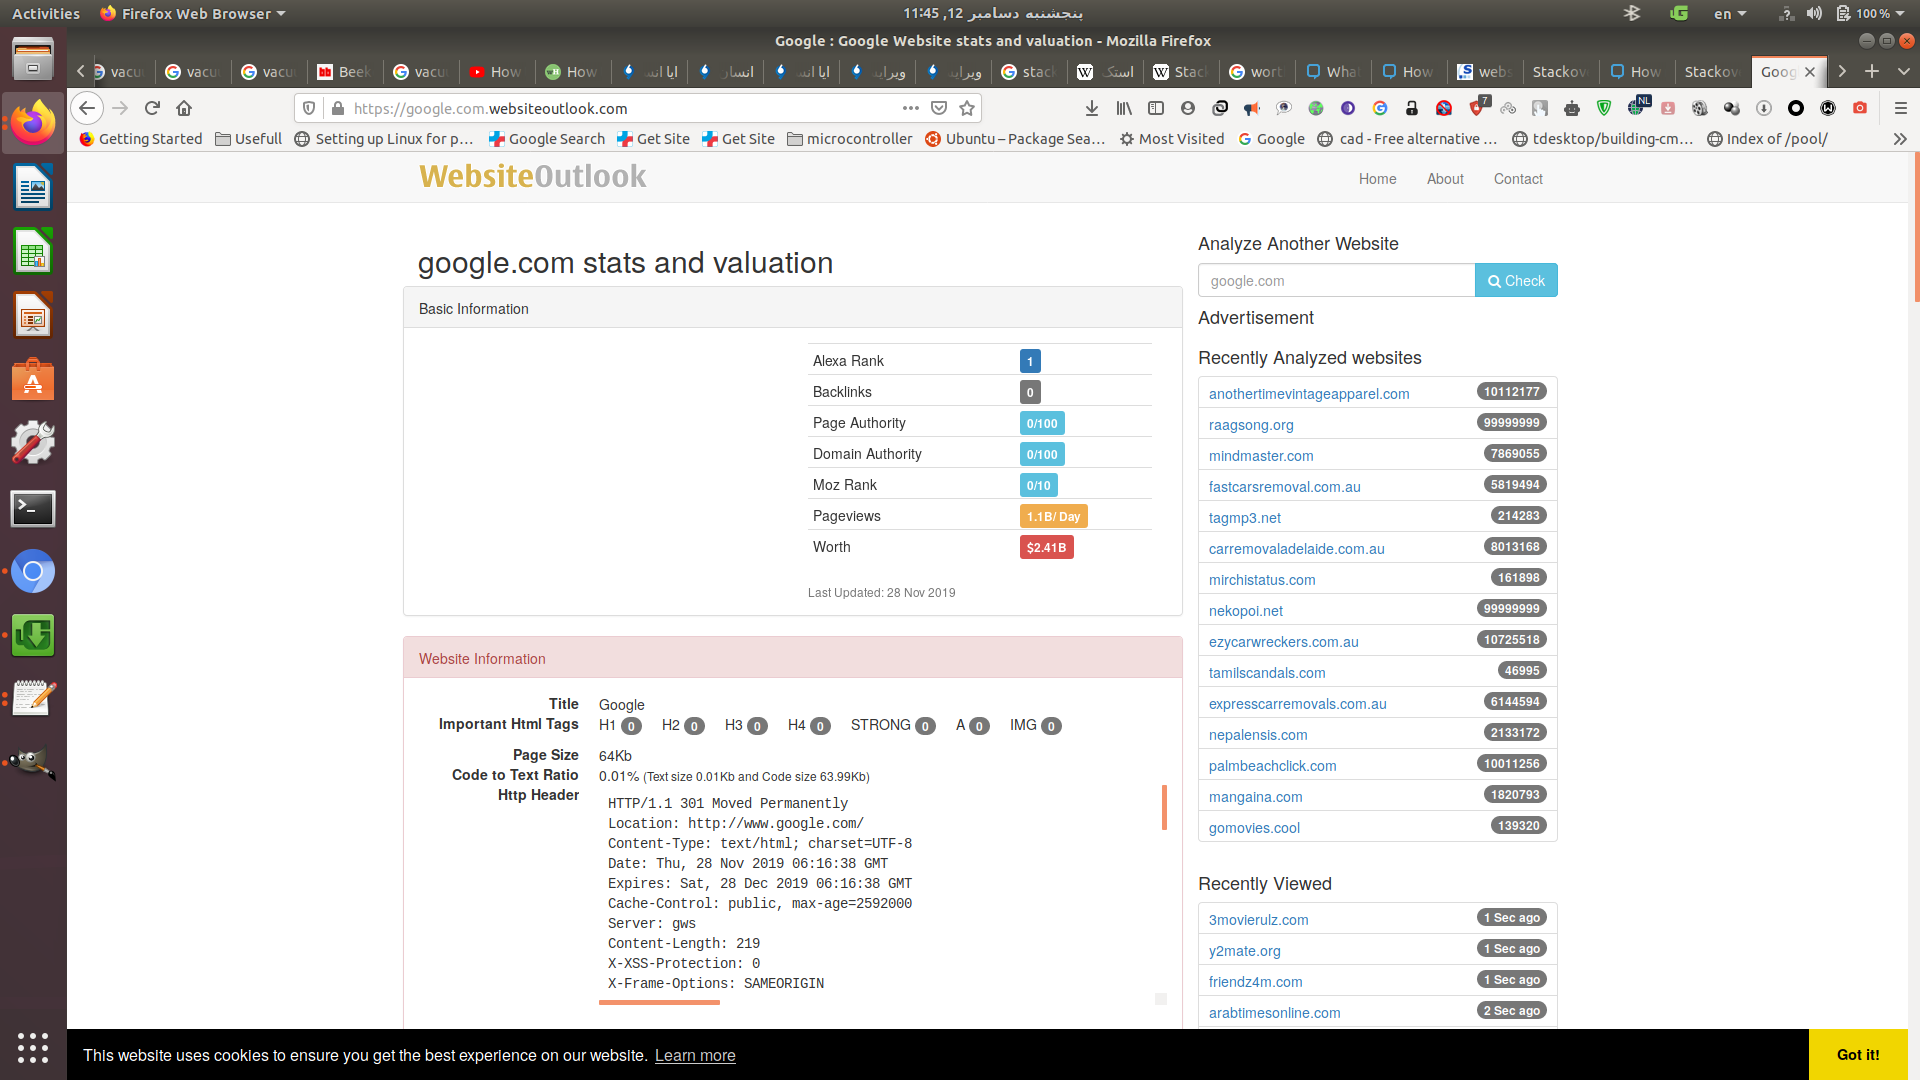Reload the page with the refresh icon
Screen dimensions: 1920x1080
click(x=152, y=108)
